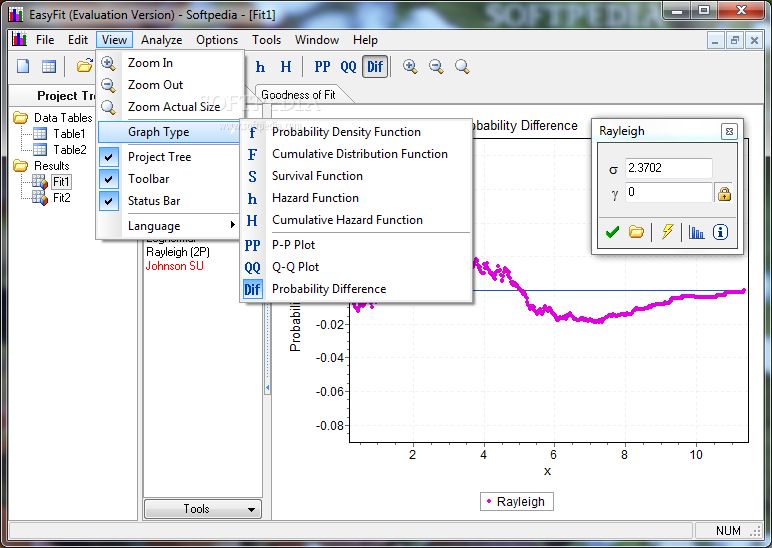Image resolution: width=772 pixels, height=548 pixels.
Task: Click the gamma parameter input field
Action: point(669,192)
